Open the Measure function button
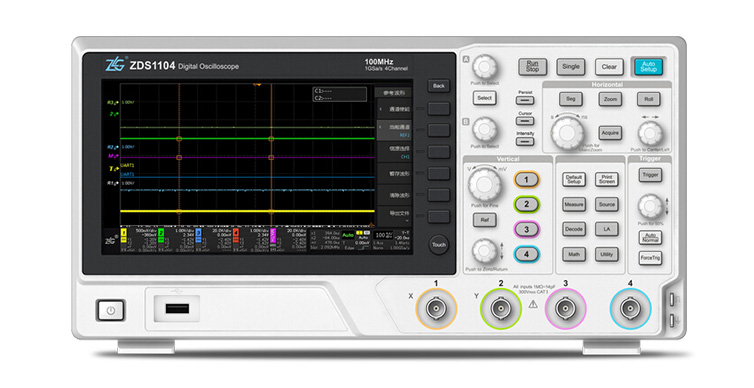Screen dimensions: 754x388 tap(574, 204)
